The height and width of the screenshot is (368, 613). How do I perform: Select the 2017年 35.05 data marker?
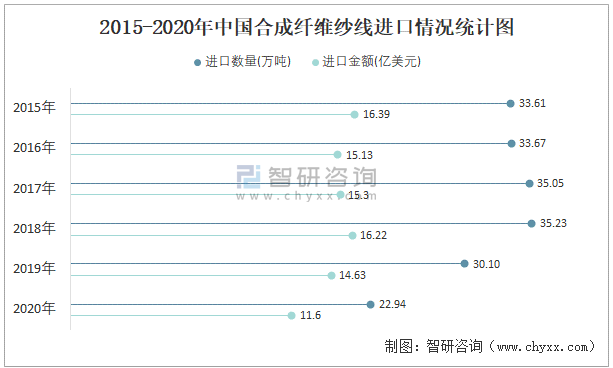pyautogui.click(x=529, y=183)
